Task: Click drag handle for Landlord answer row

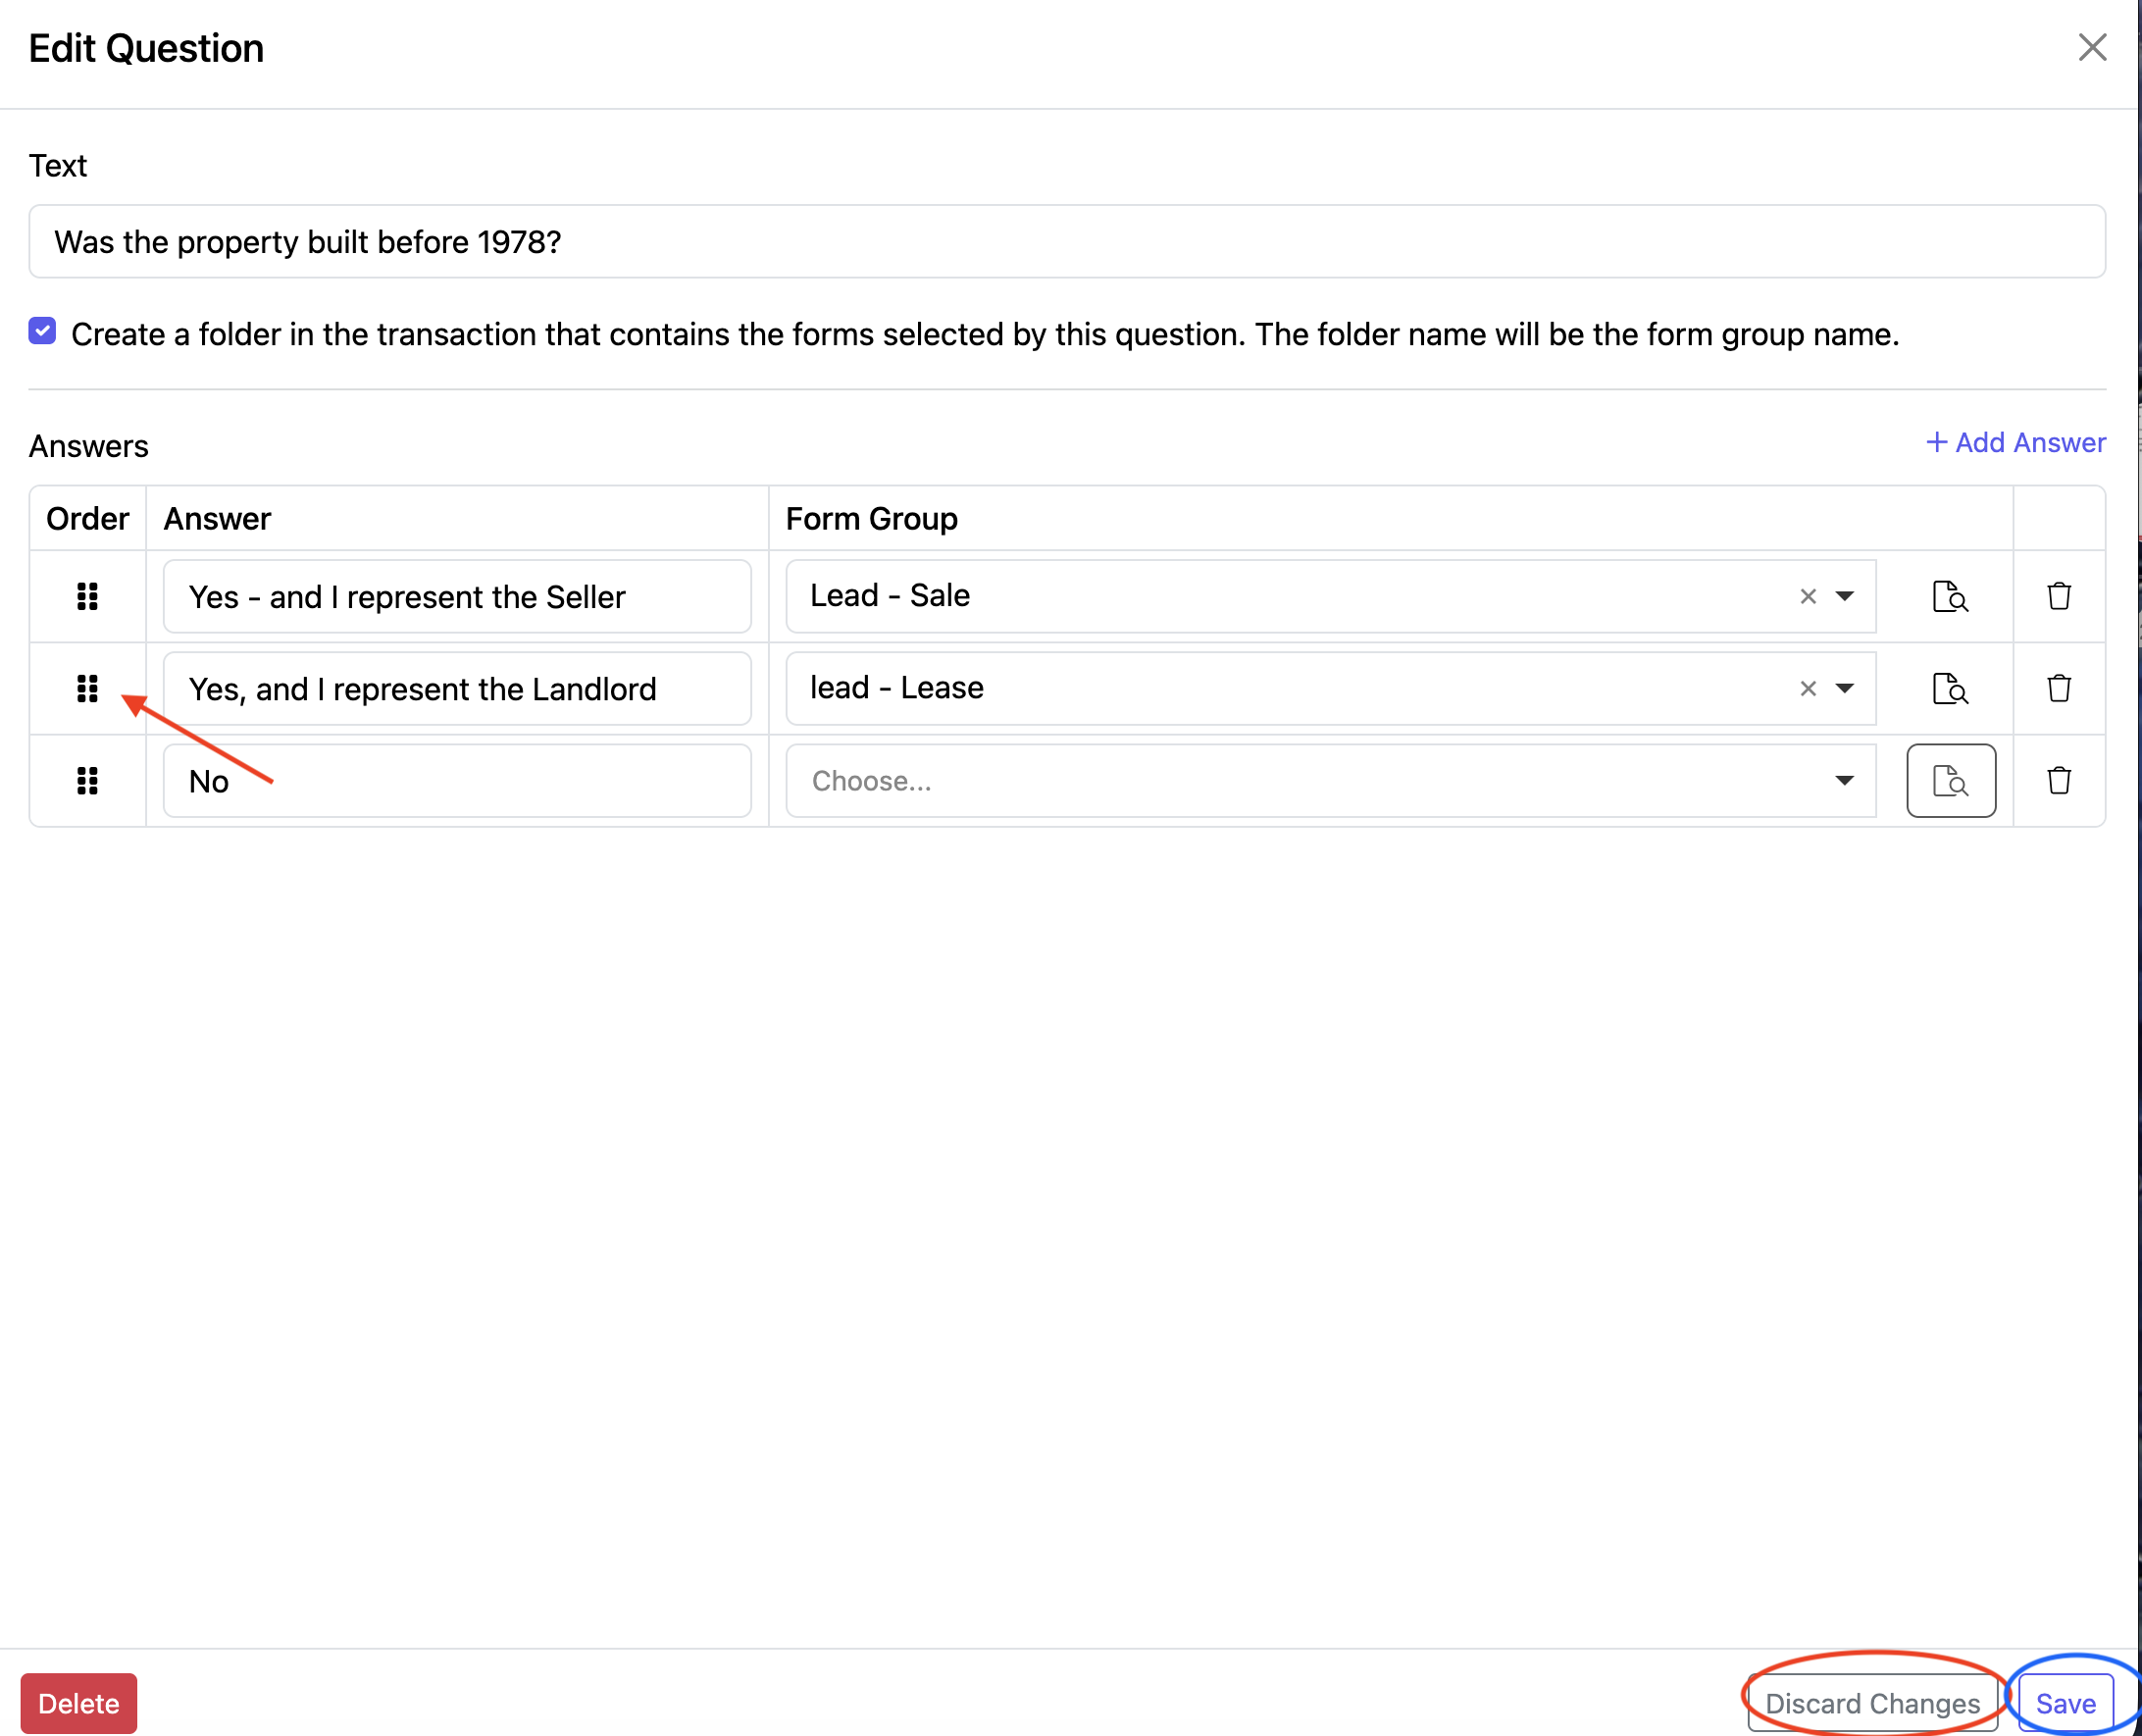Action: click(x=87, y=689)
